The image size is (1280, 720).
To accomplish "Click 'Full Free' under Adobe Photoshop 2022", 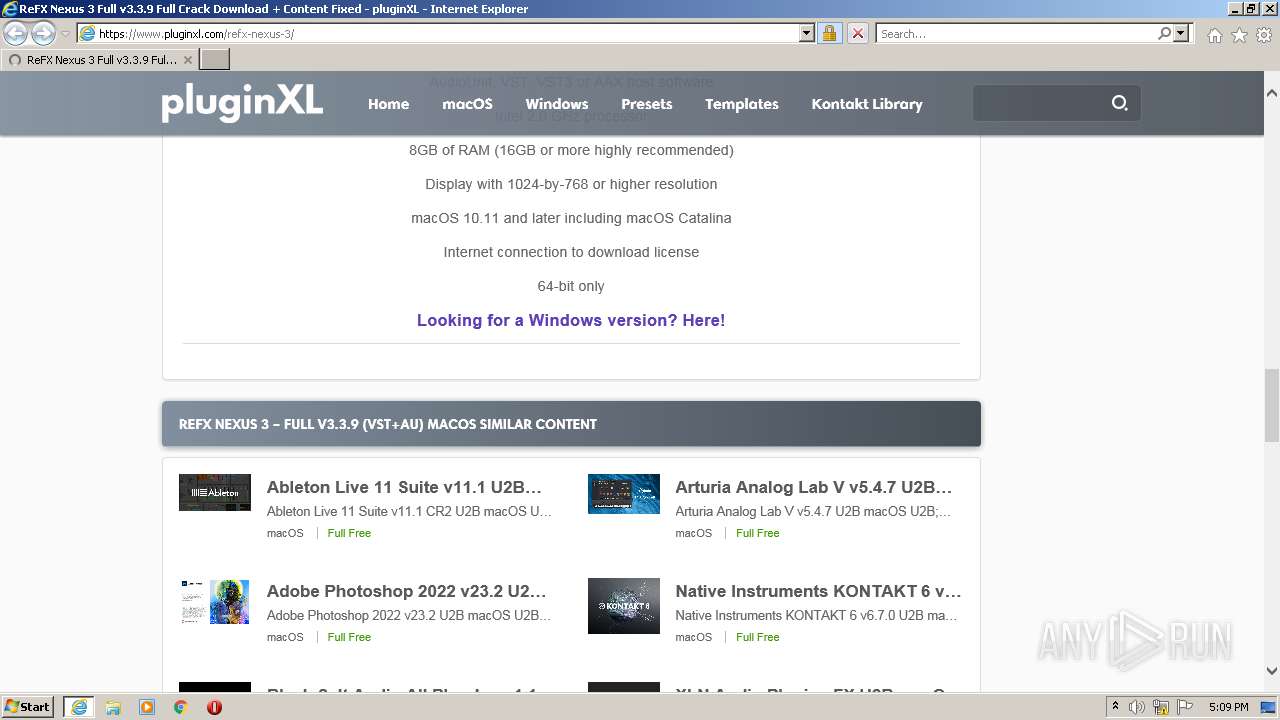I will coord(349,637).
